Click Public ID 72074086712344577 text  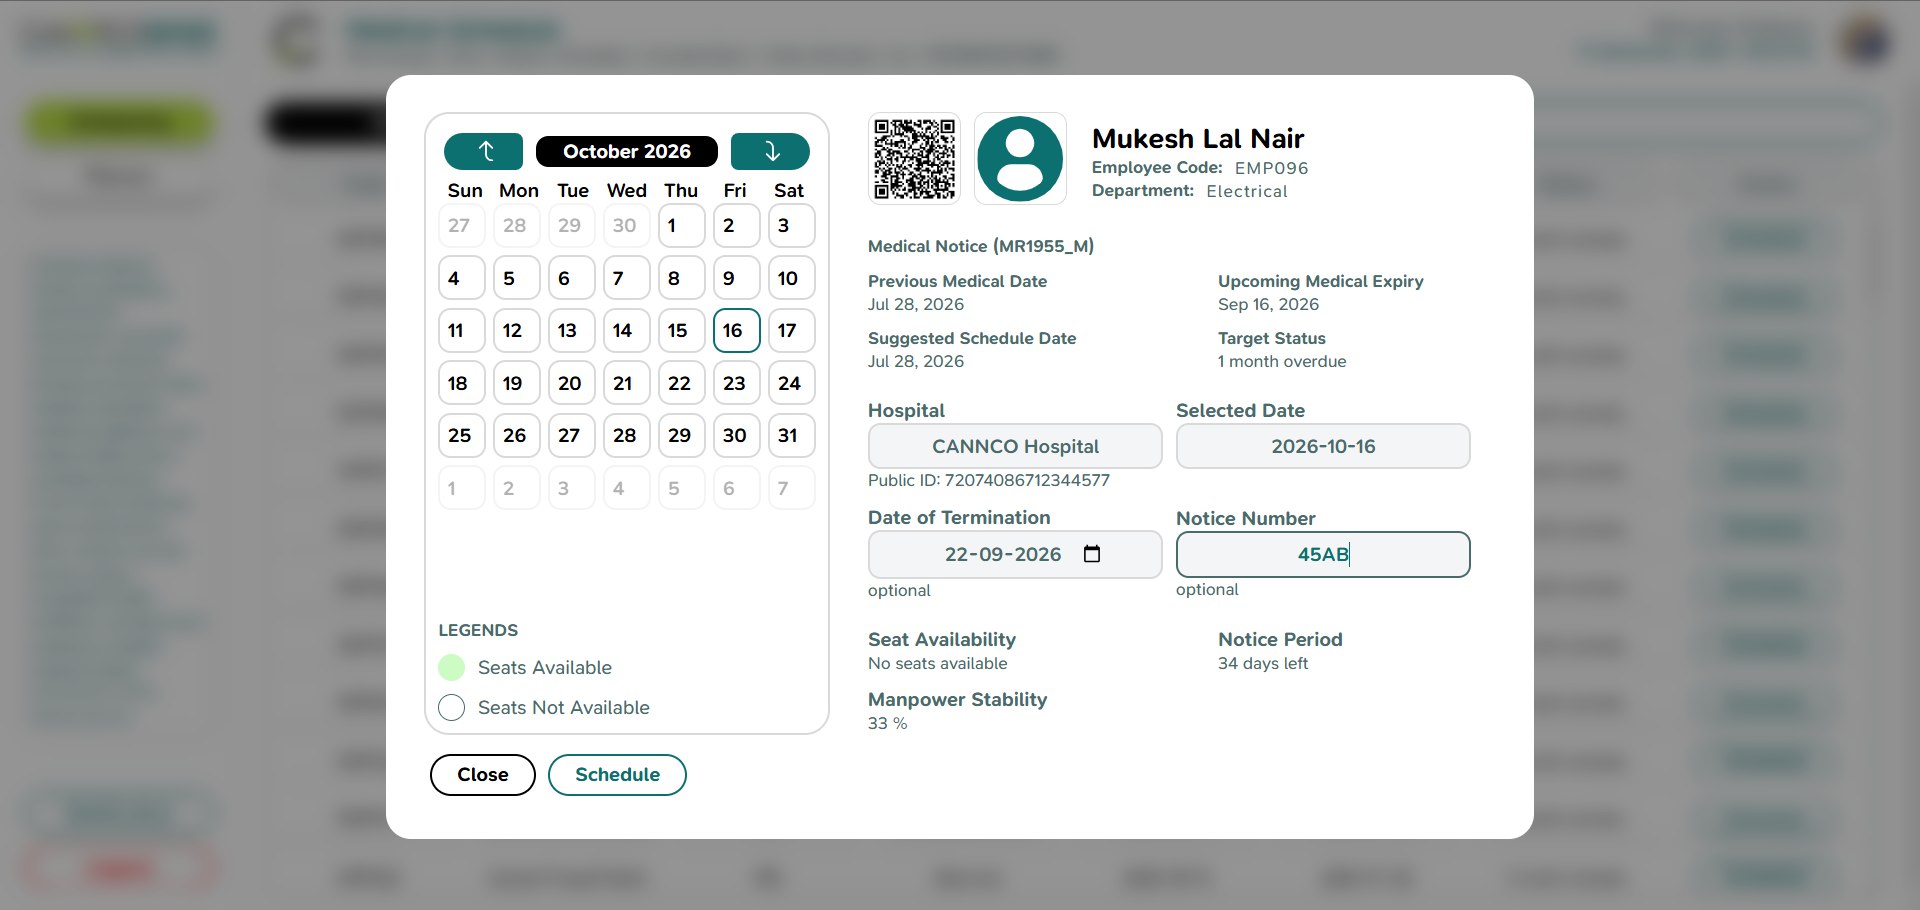(x=989, y=480)
